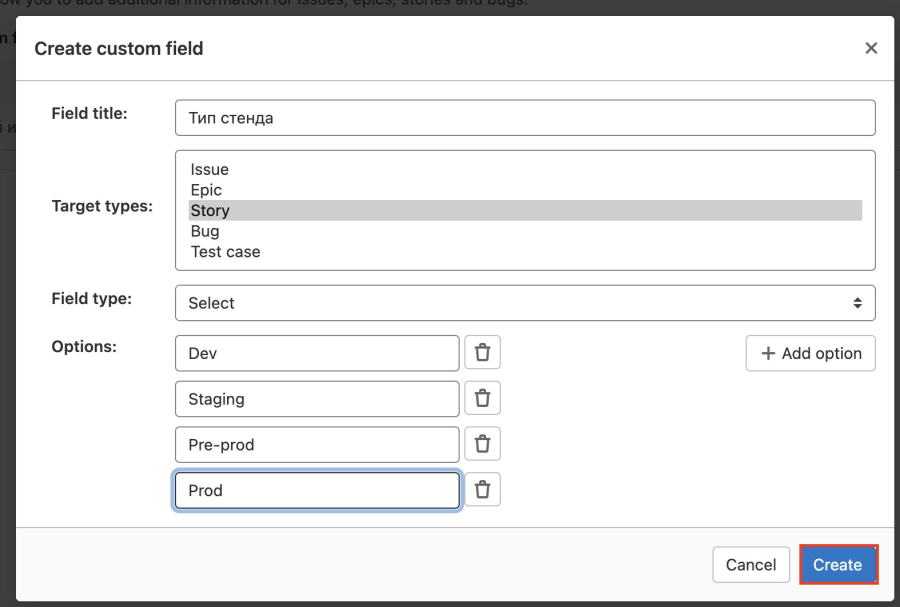Screen dimensions: 900x607
Task: Click the Add option button
Action: (x=810, y=353)
